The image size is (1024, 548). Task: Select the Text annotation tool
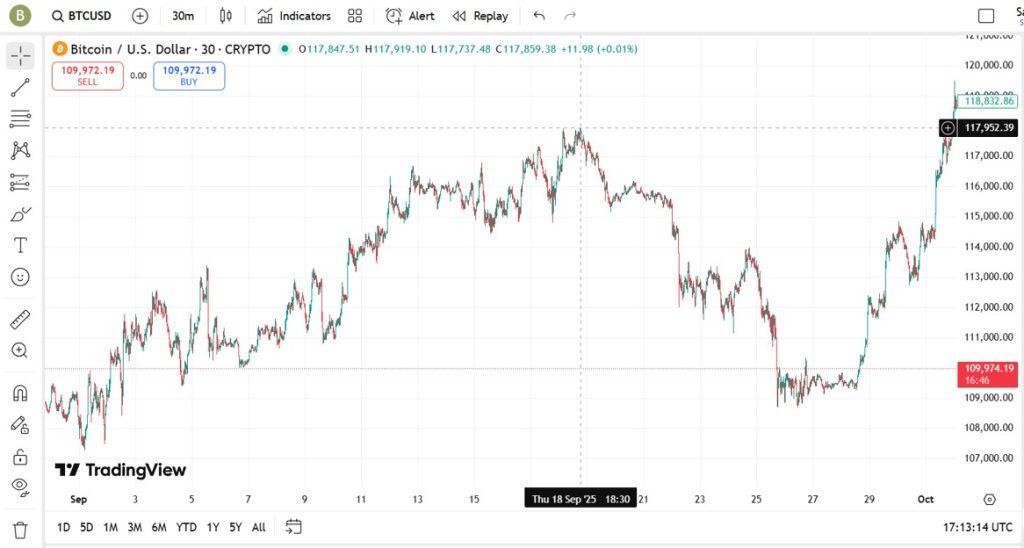(20, 245)
